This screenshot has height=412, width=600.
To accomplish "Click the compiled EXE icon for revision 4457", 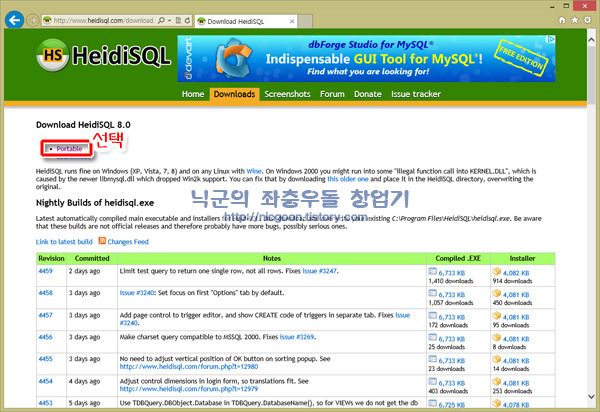I will click(x=432, y=315).
